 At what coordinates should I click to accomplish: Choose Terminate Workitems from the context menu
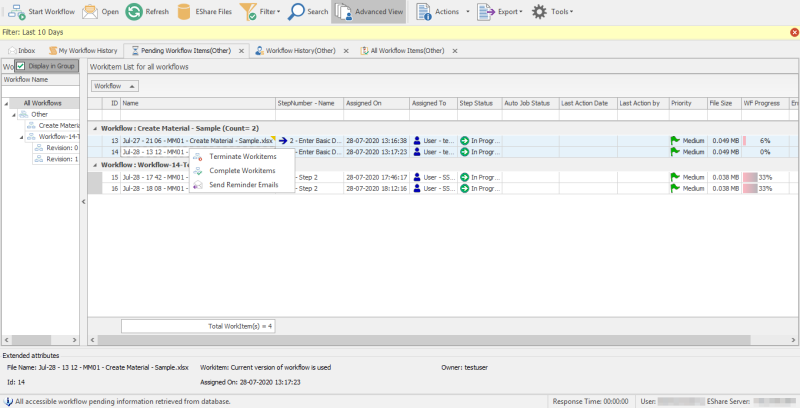241,157
